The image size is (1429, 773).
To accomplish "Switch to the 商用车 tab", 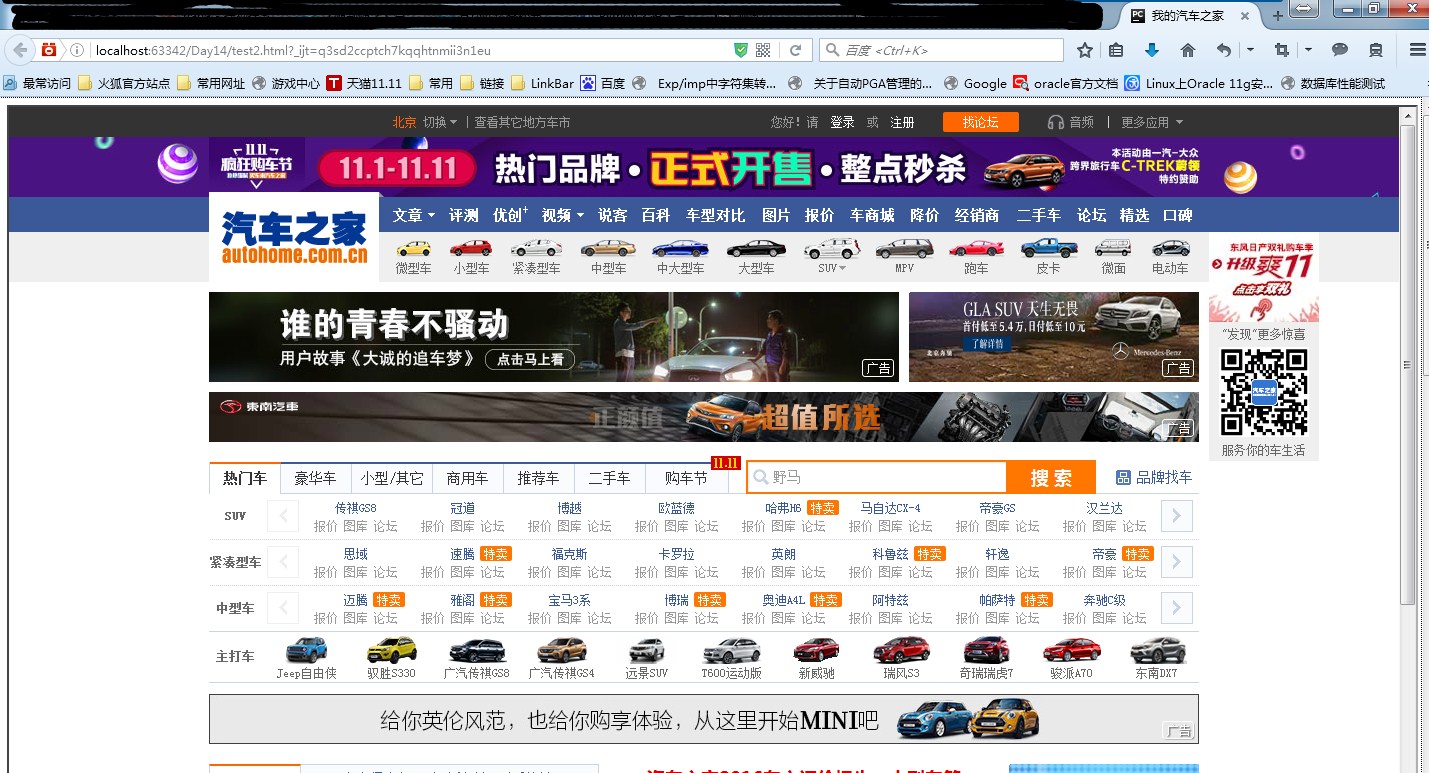I will (467, 478).
